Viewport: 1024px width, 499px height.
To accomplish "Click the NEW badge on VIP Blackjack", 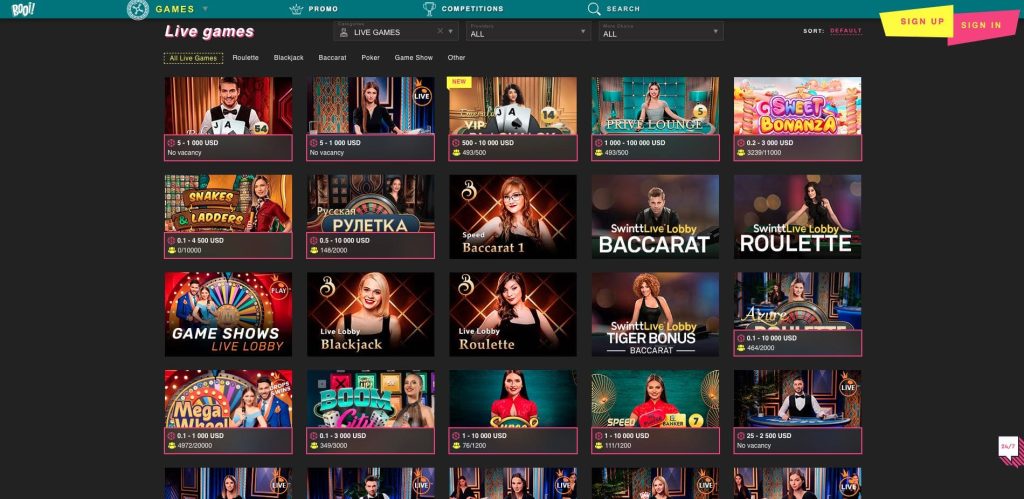I will [x=460, y=82].
